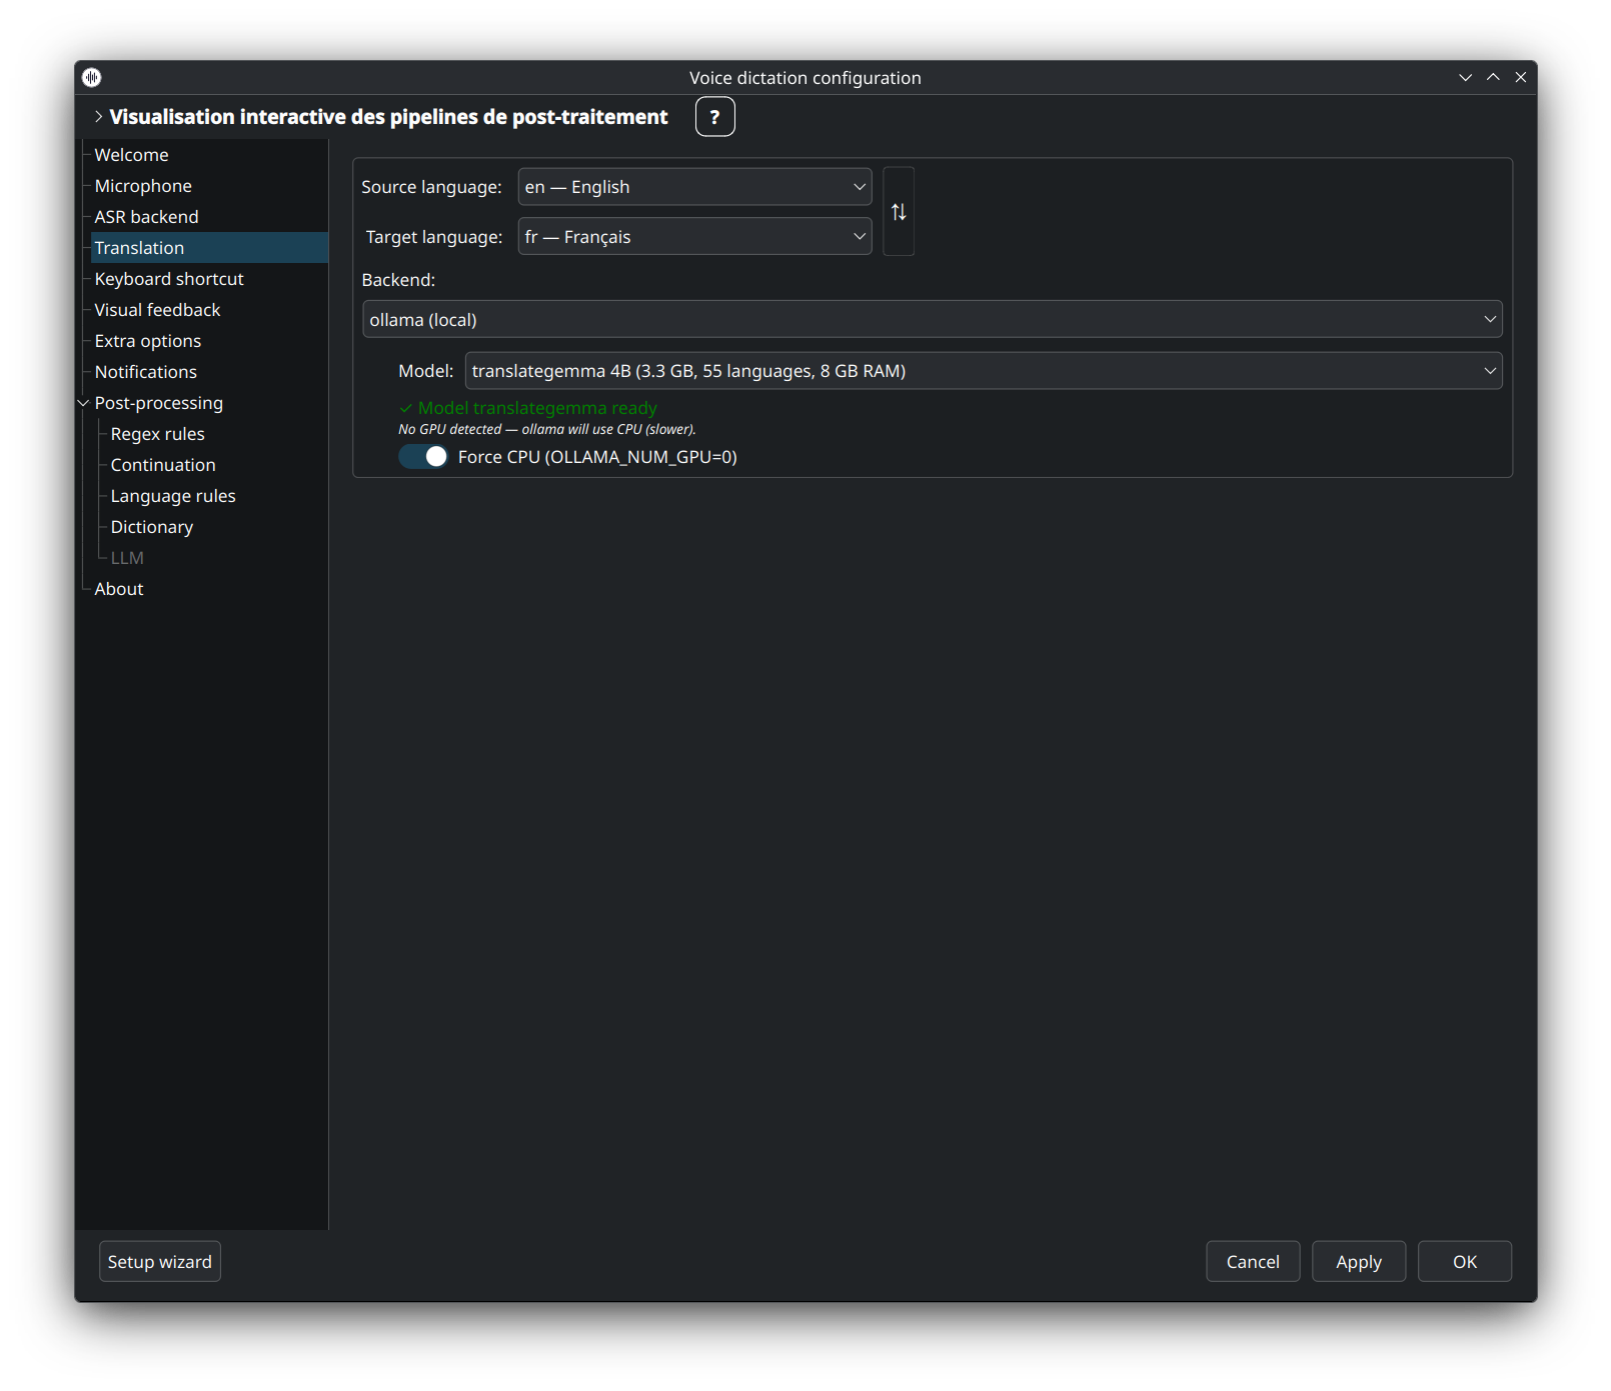
Task: Select the LLM sub-page
Action: click(127, 558)
